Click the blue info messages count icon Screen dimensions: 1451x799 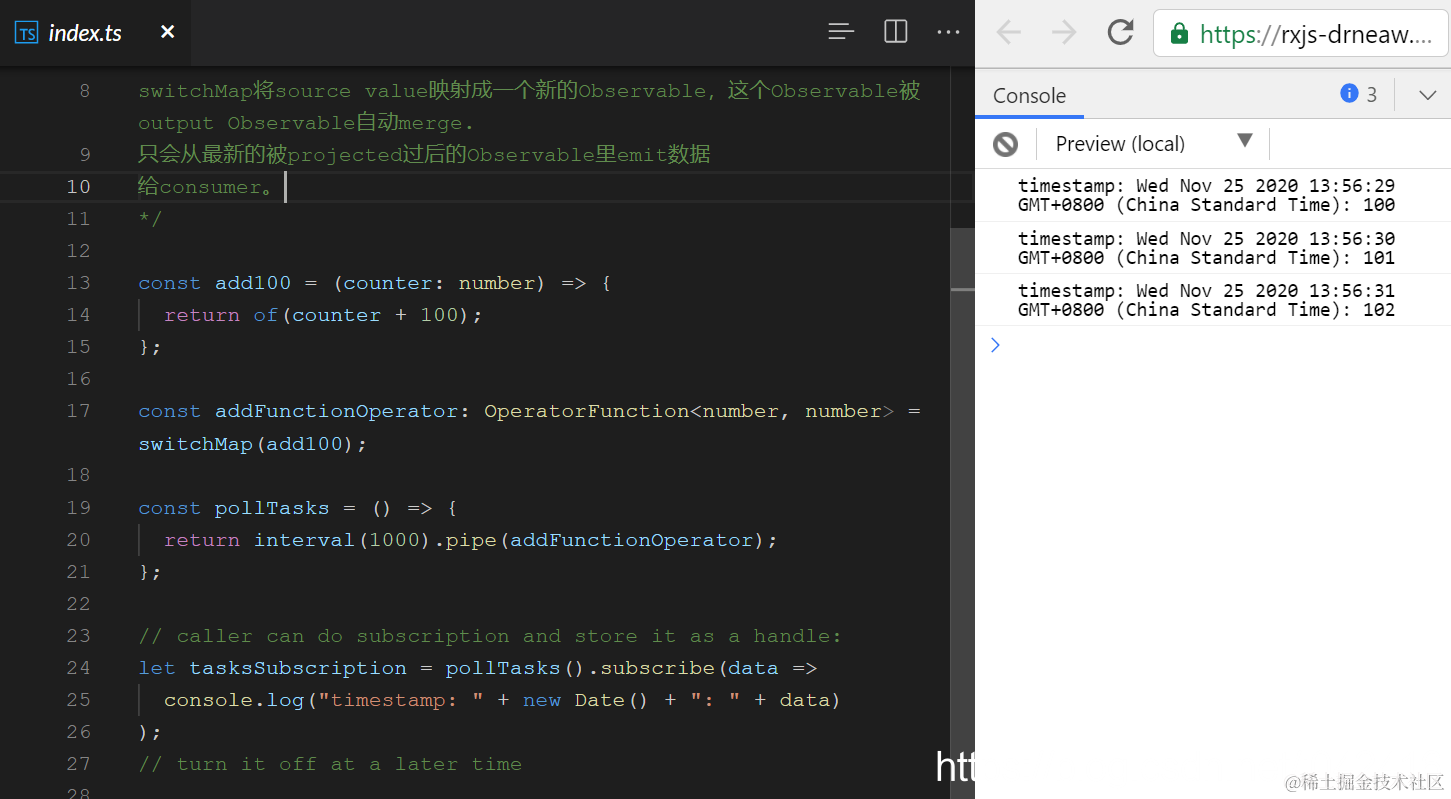(1349, 94)
